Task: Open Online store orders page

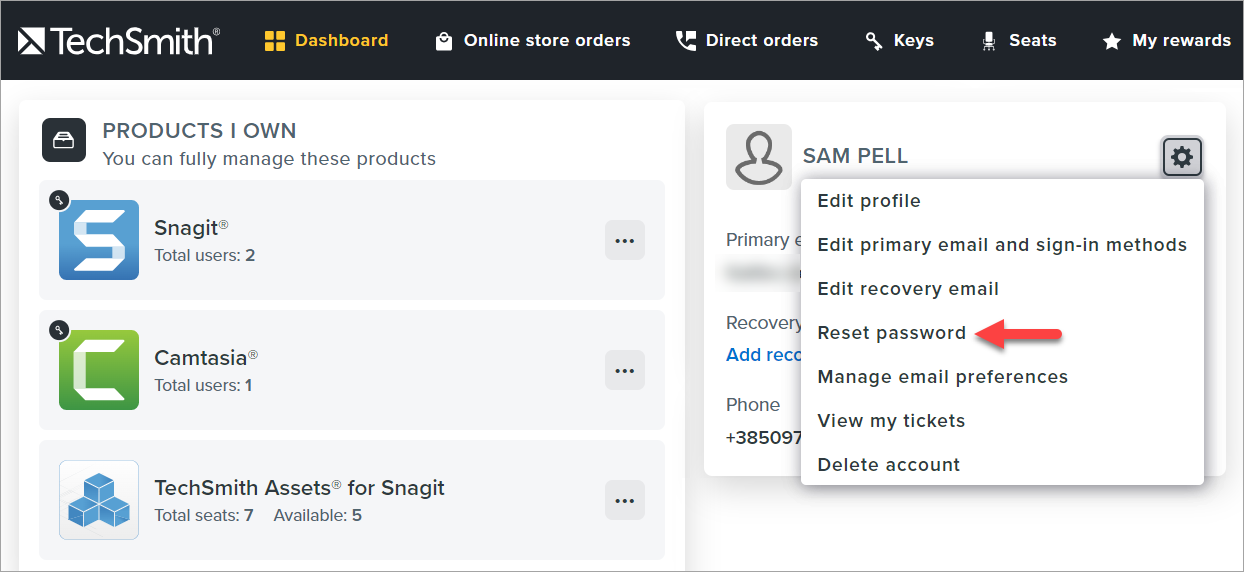Action: (x=533, y=41)
